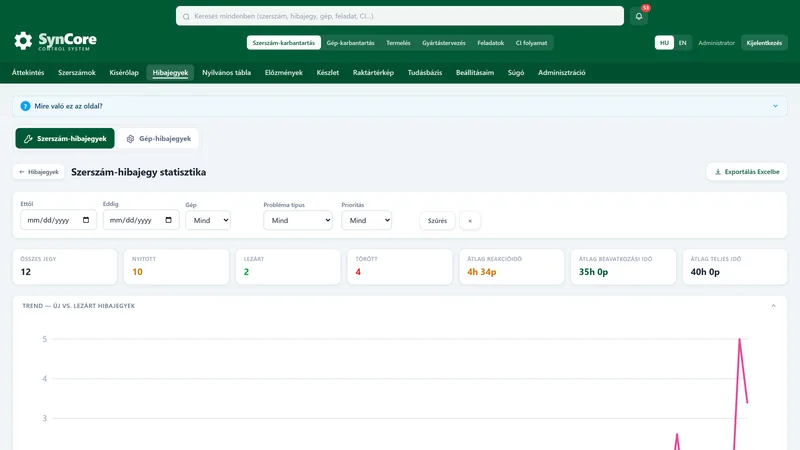
Task: Click the Szűrés filter button
Action: 437,220
